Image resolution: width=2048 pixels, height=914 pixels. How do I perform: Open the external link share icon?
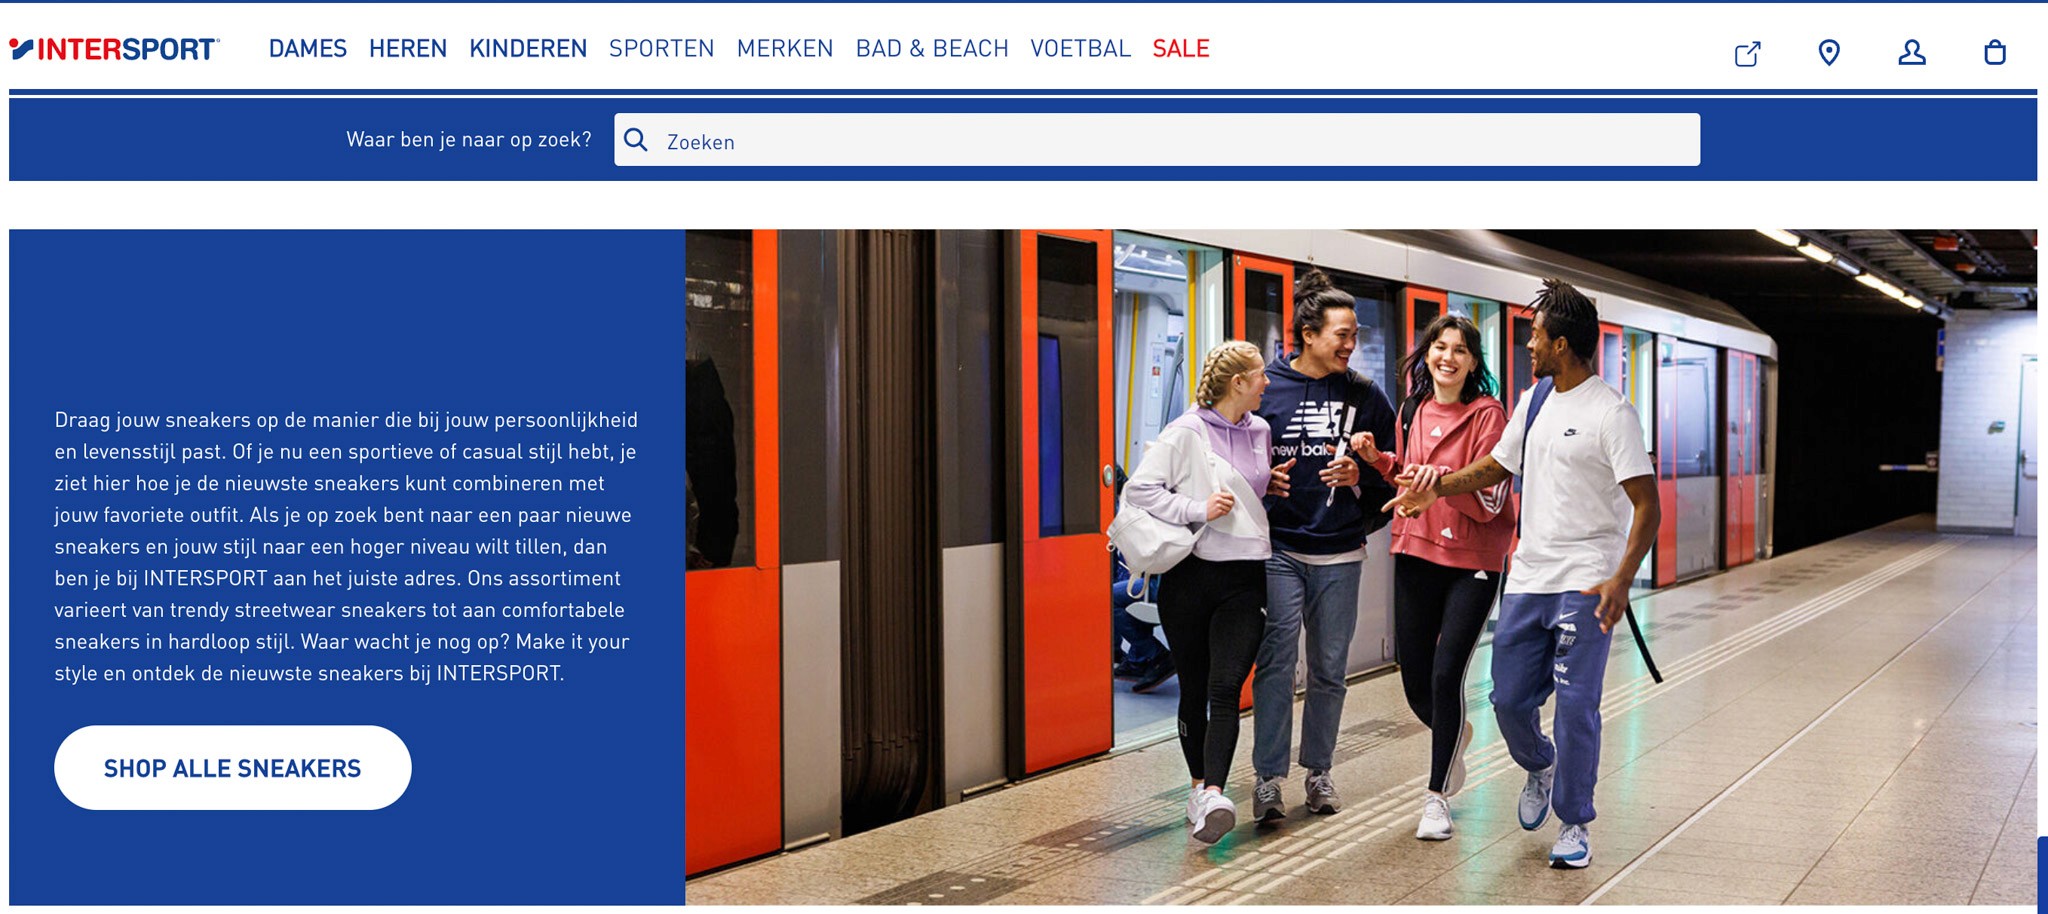1747,53
